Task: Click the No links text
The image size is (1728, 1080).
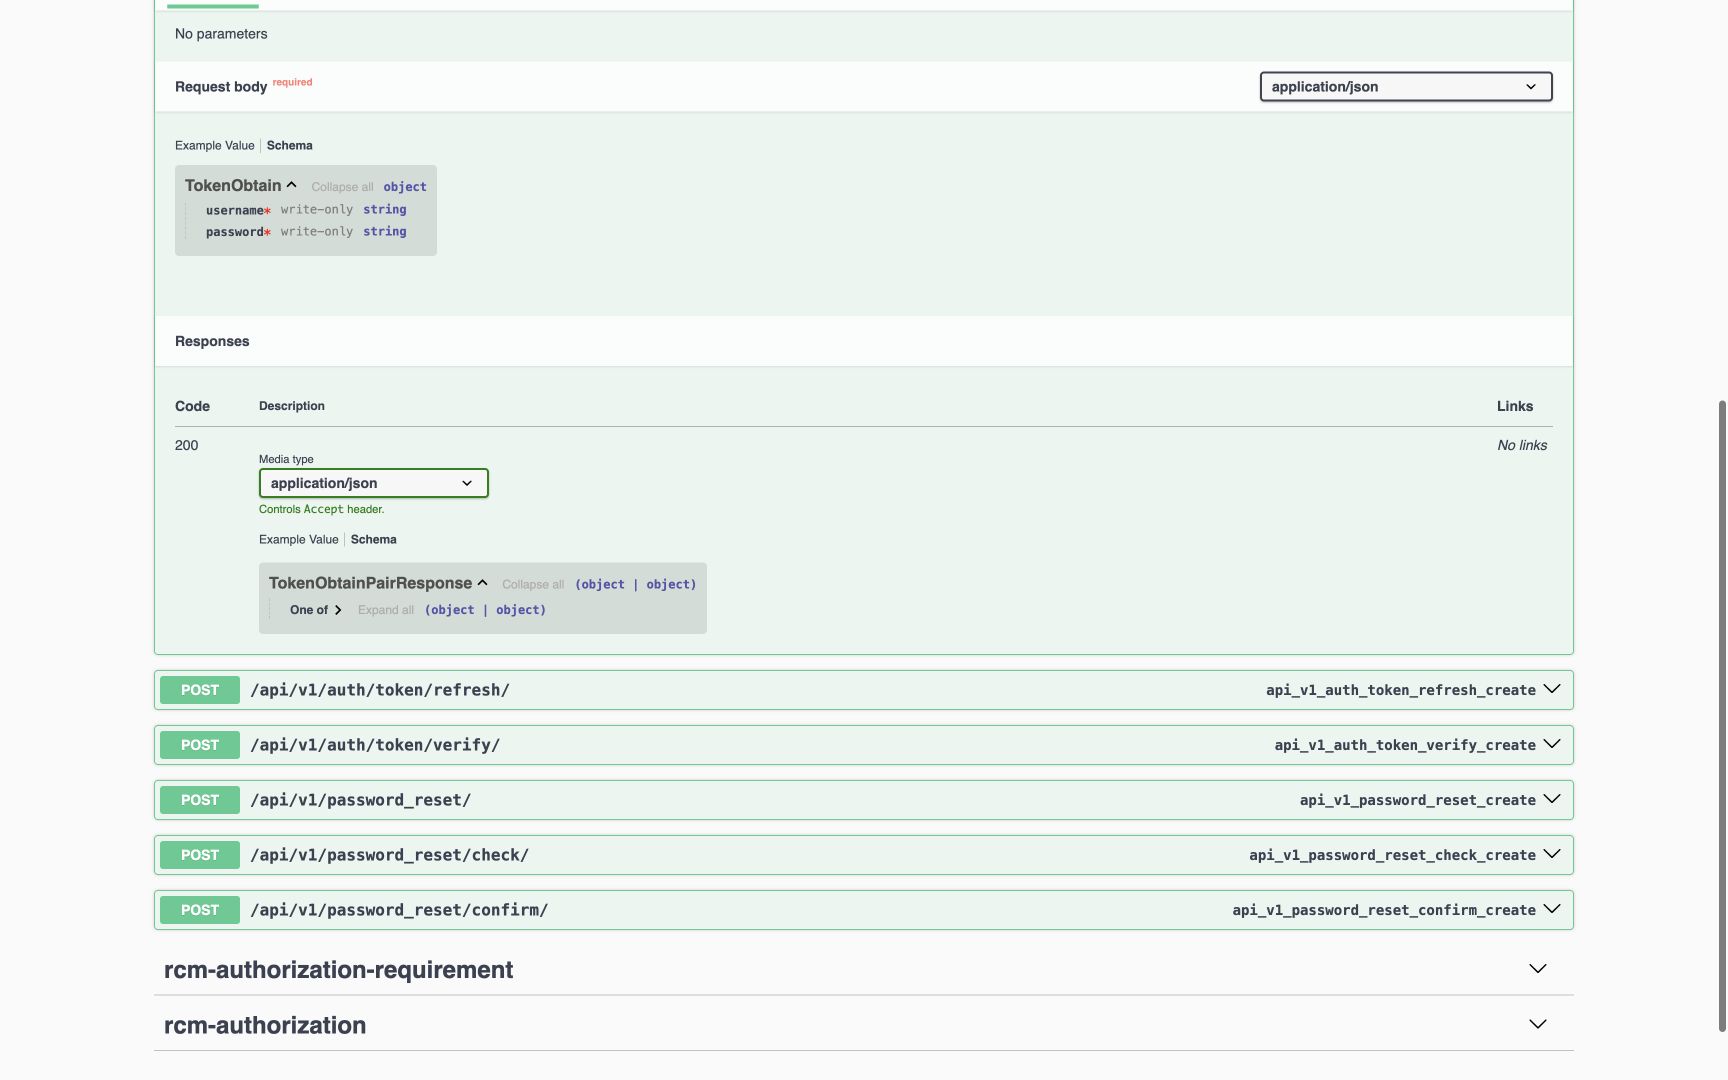Action: tap(1522, 446)
